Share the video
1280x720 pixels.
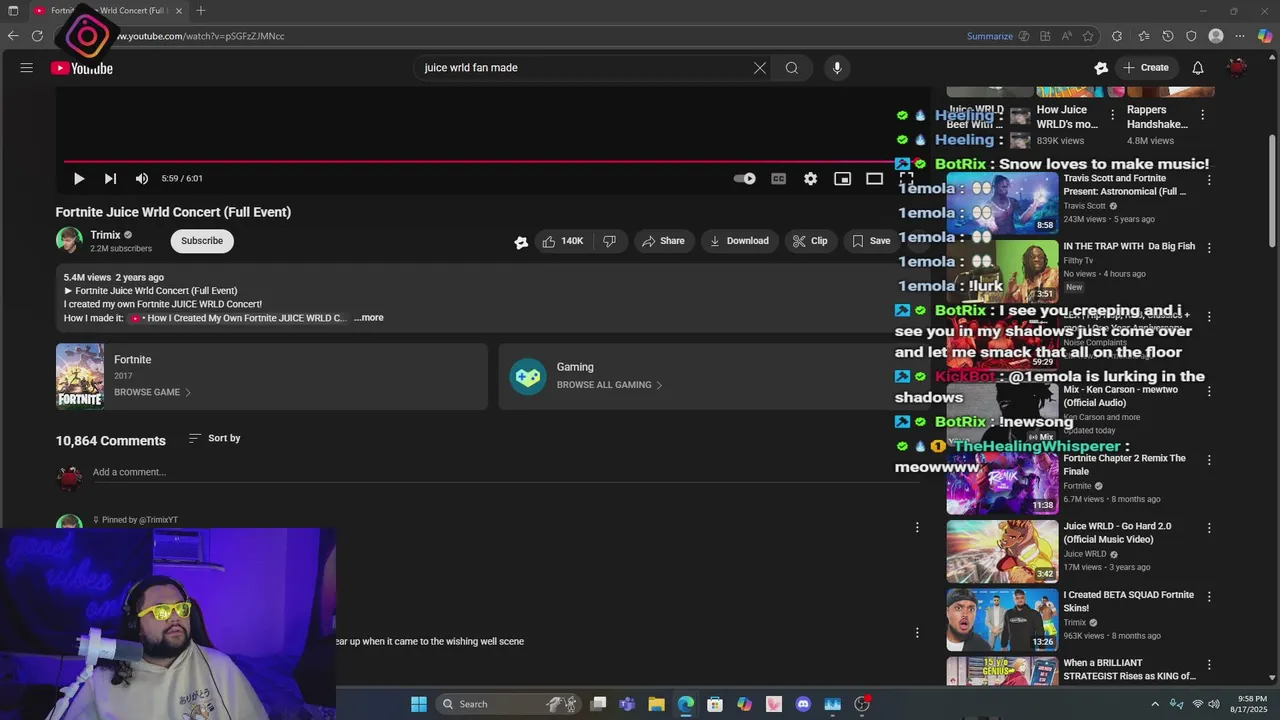point(664,241)
